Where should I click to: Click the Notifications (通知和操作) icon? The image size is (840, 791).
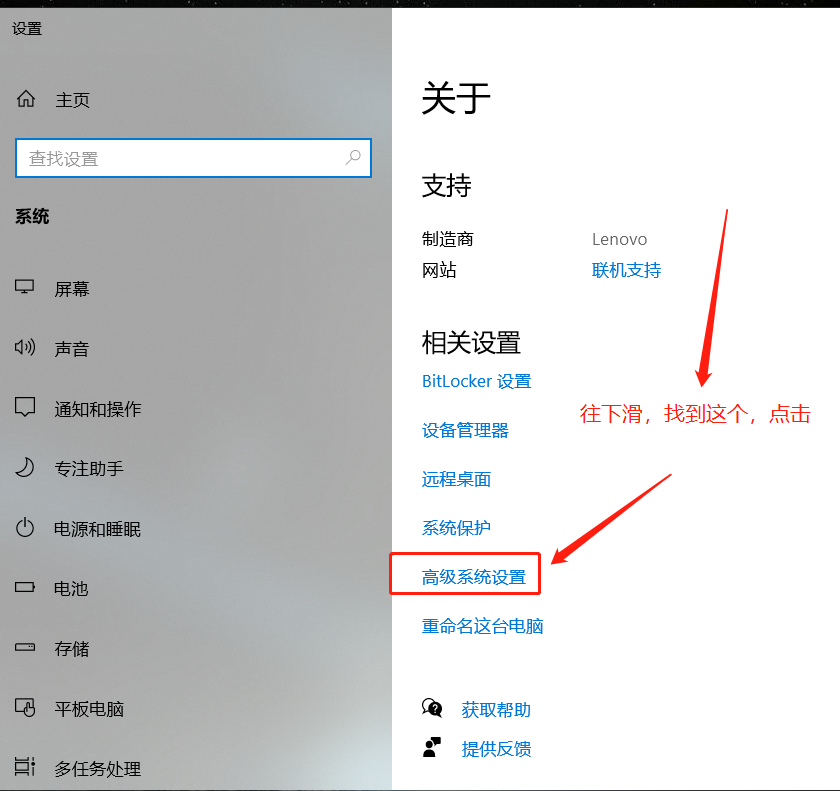pos(25,408)
